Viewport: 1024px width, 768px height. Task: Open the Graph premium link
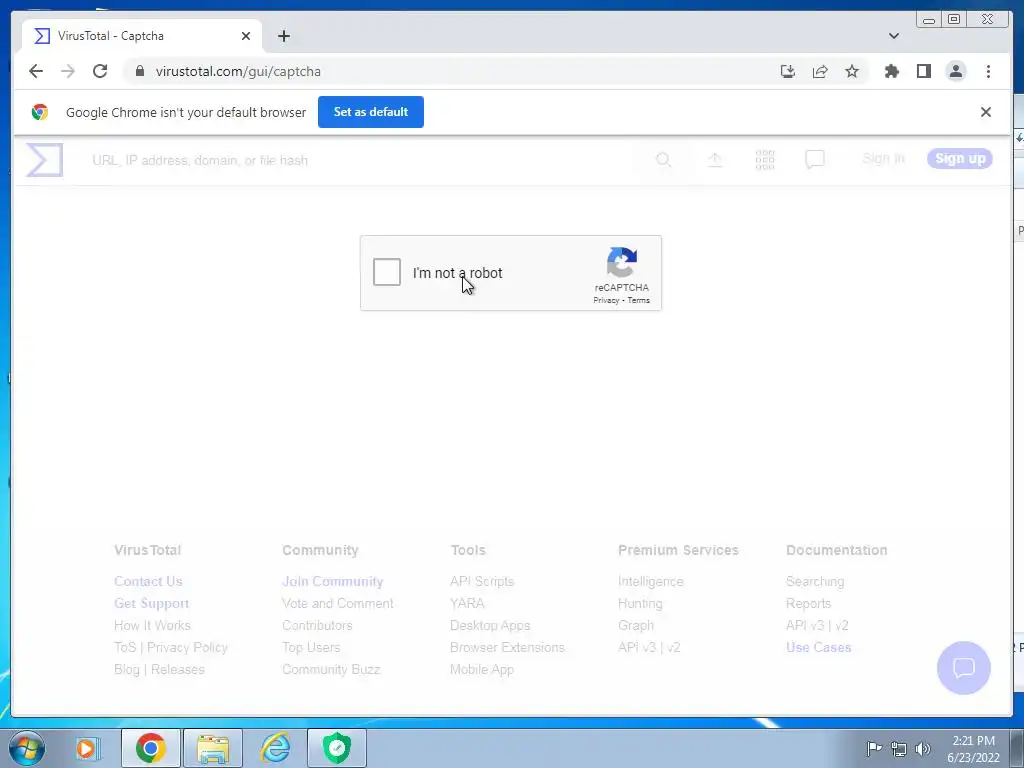[x=636, y=626]
